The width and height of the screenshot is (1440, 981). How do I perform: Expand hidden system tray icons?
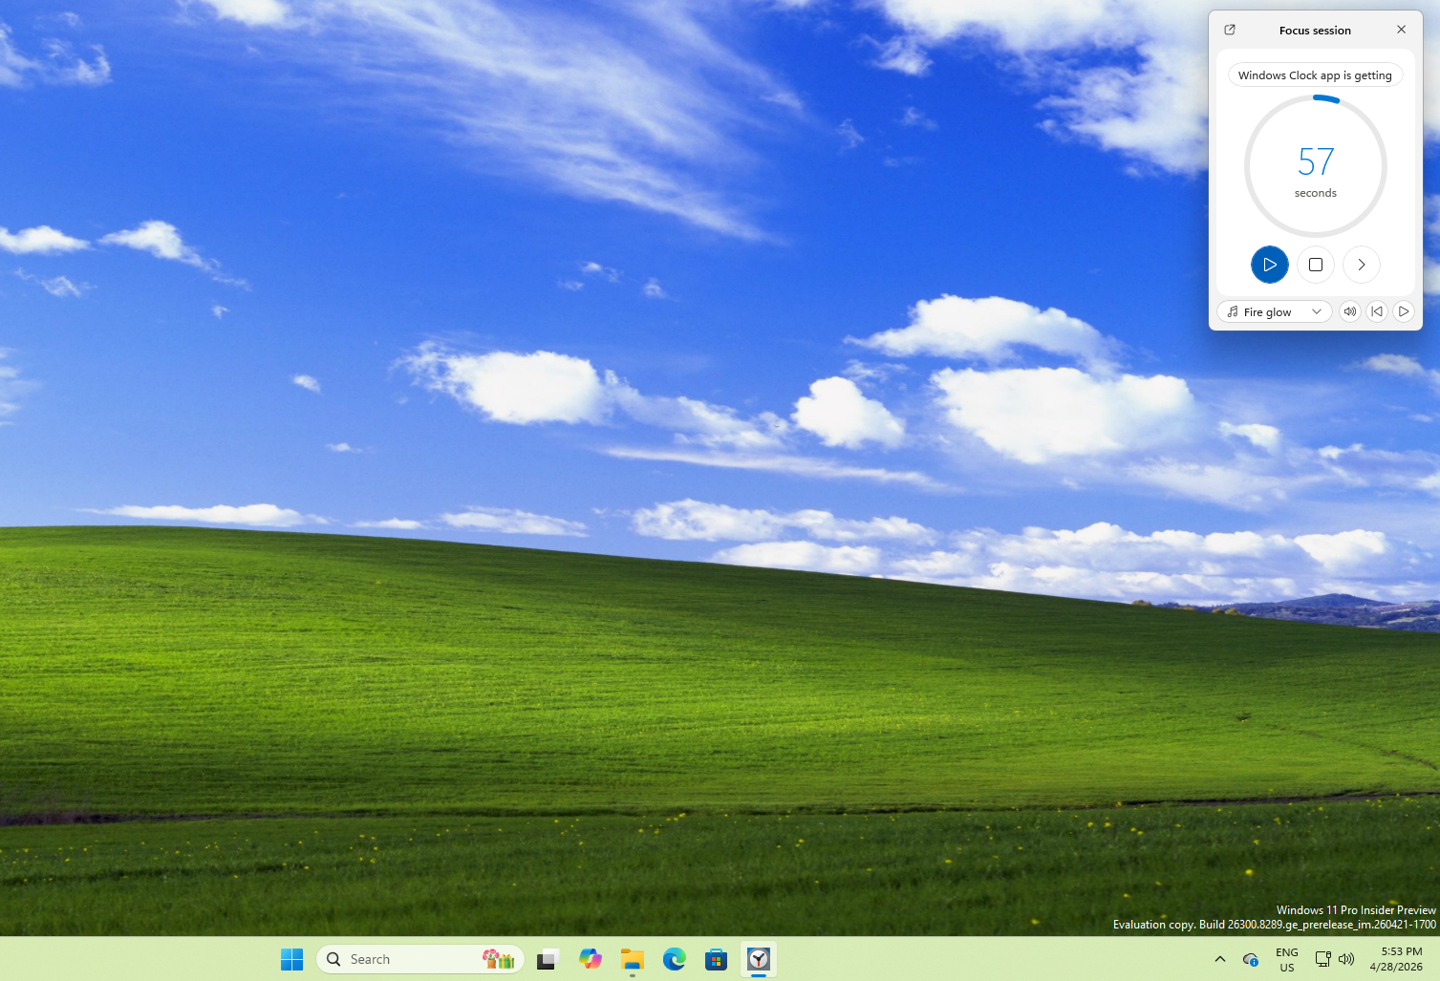pyautogui.click(x=1219, y=958)
